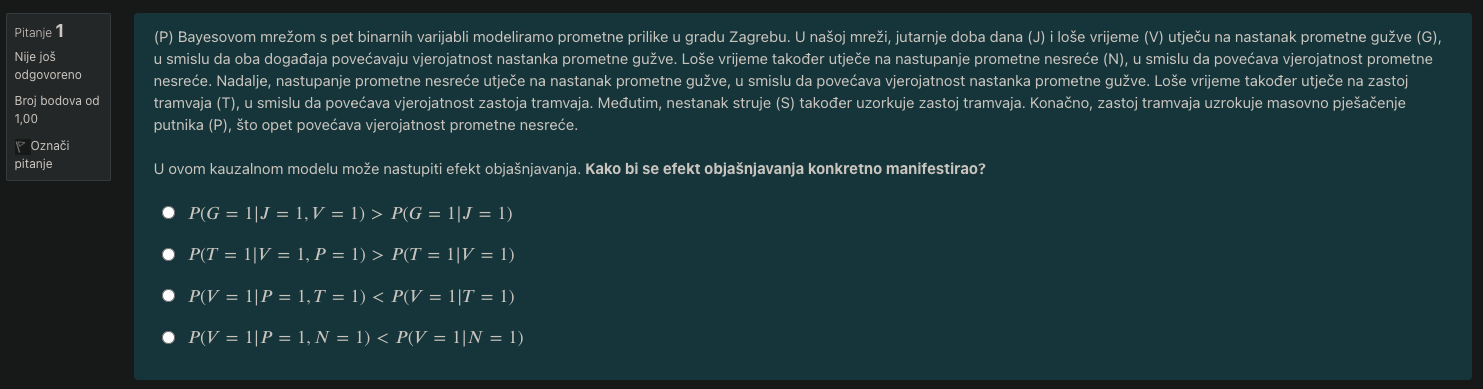Click the Pitanje 1 heading
This screenshot has height=389, width=1483.
[40, 31]
